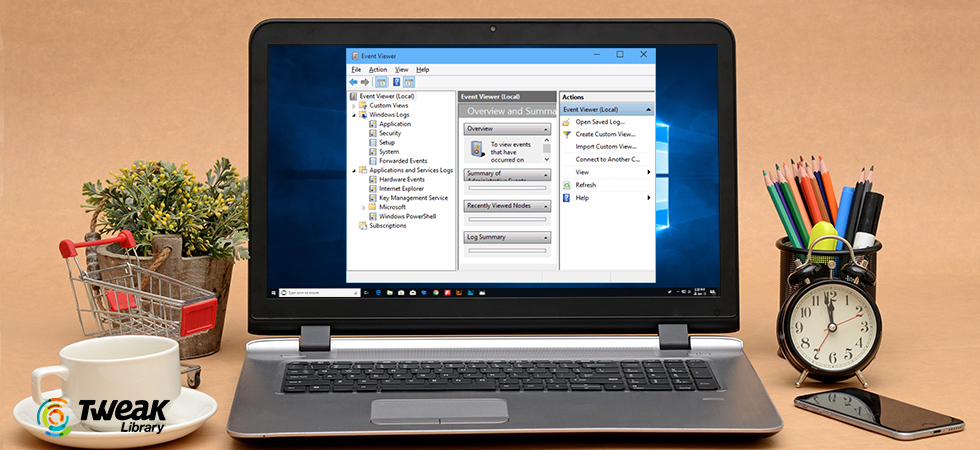Toggle the Show/Hide Action Pane toolbar icon
Image resolution: width=980 pixels, height=450 pixels.
[409, 82]
